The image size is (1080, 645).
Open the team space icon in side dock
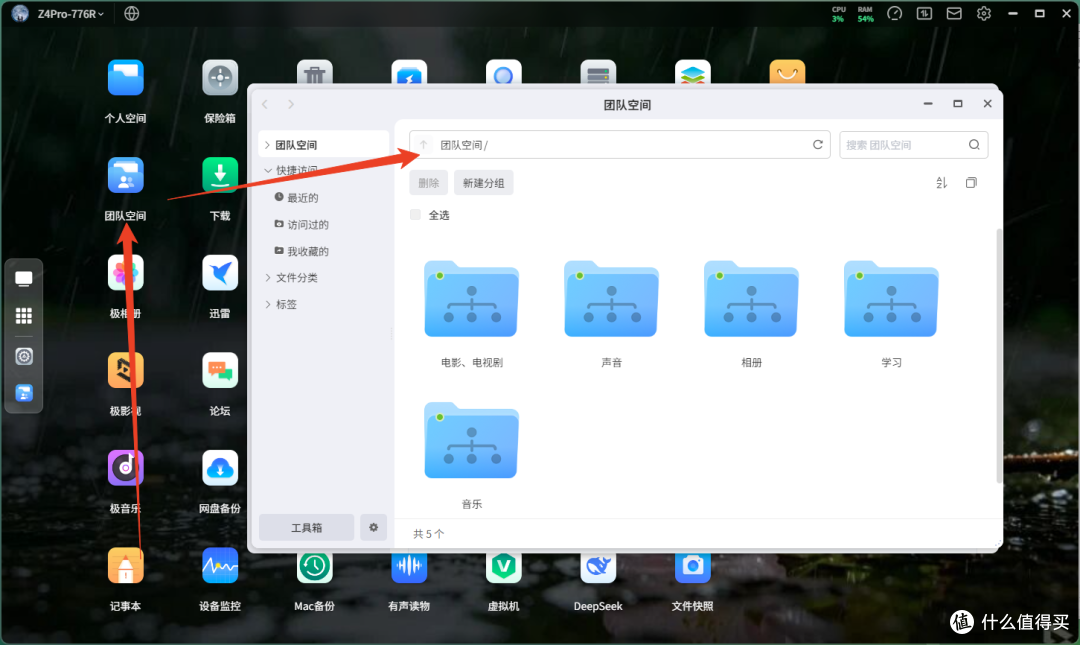23,393
